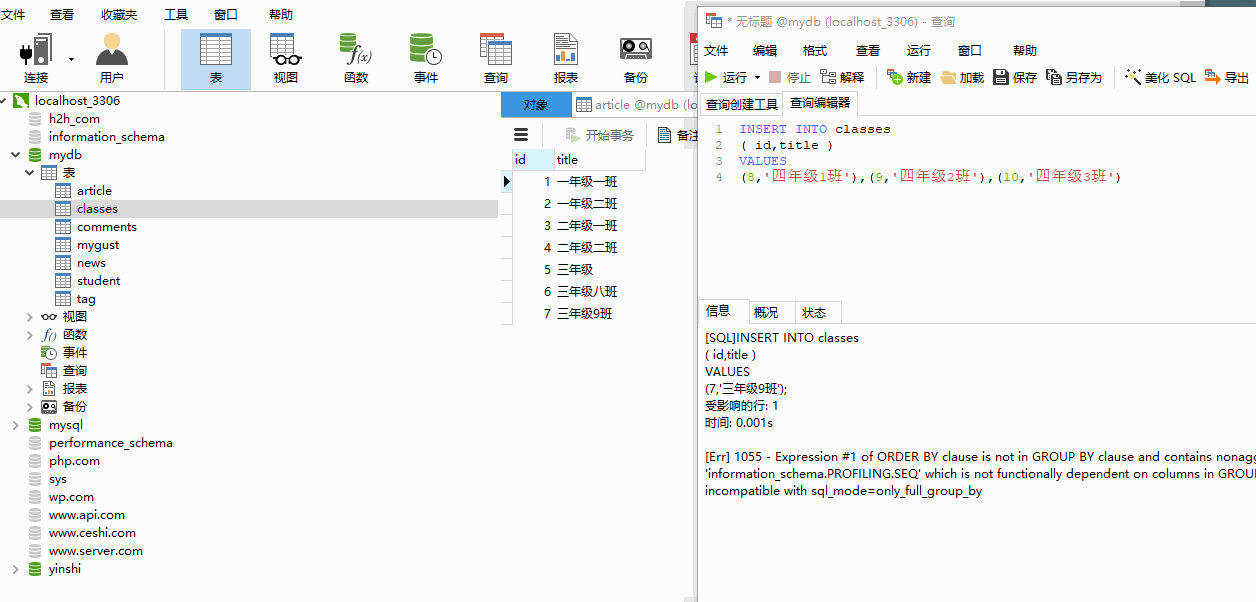Click the 停止 (Stop) query button
The width and height of the screenshot is (1256, 602).
pyautogui.click(x=790, y=77)
